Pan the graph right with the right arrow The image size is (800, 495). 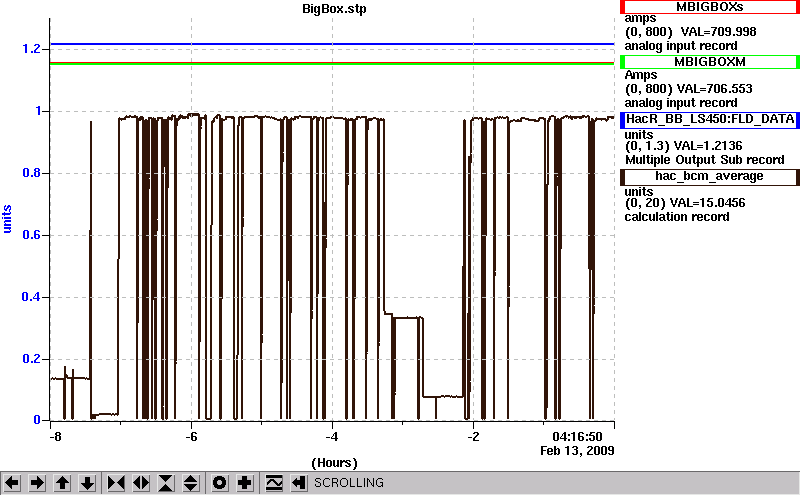tap(37, 483)
